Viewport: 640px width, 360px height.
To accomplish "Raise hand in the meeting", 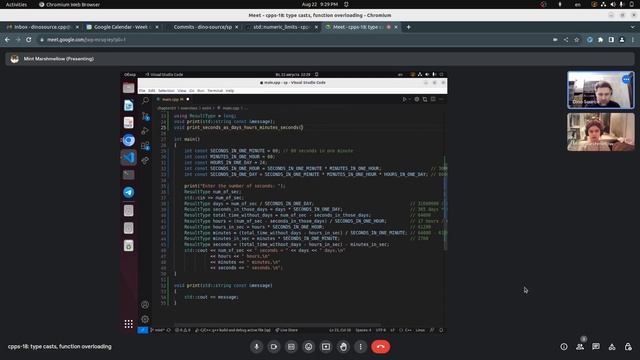I will click(x=343, y=347).
